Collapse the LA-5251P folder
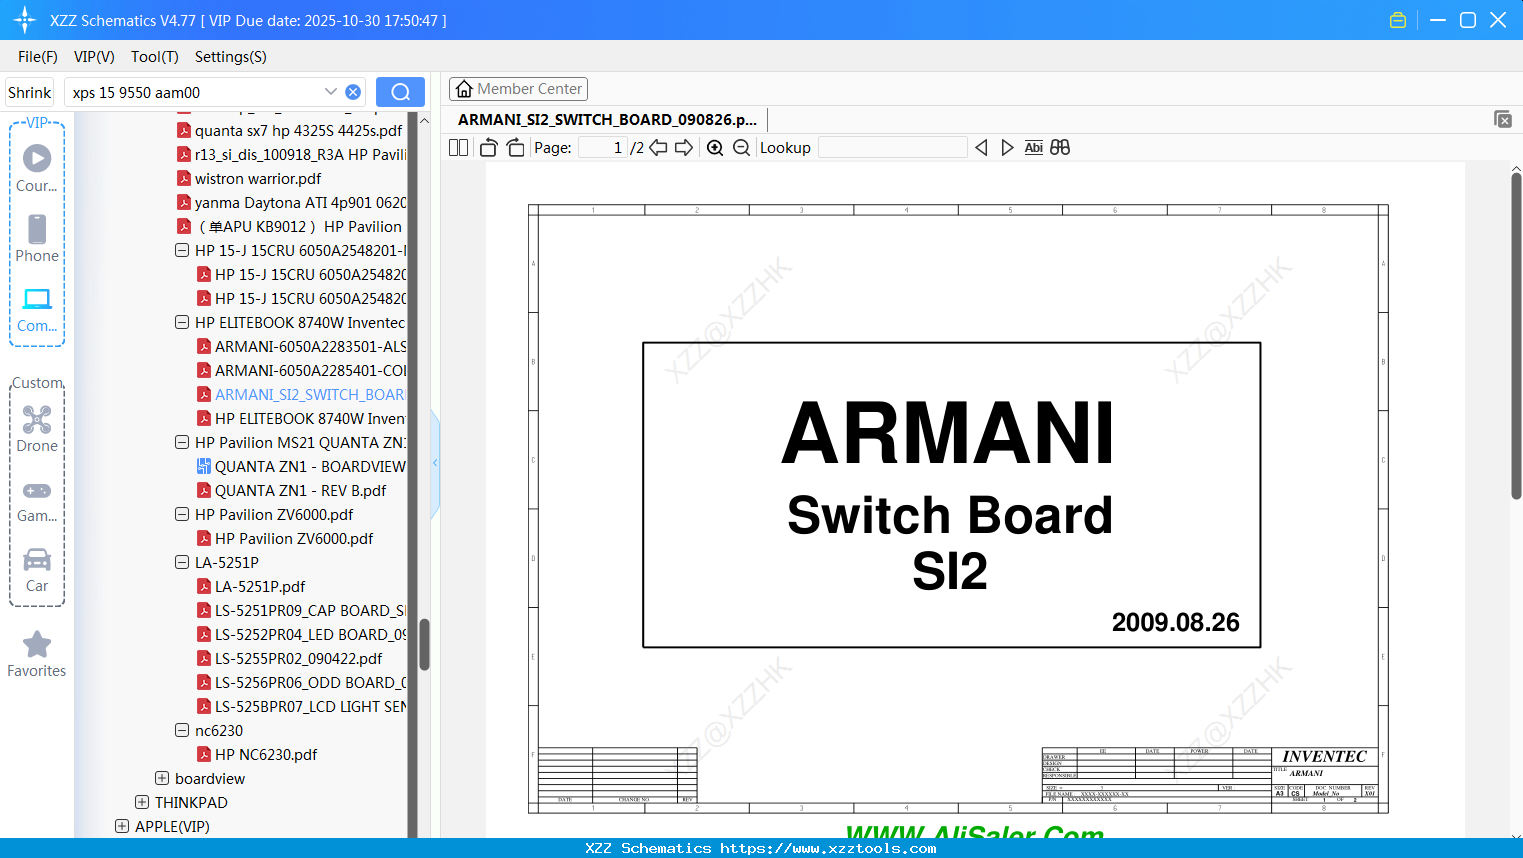 pos(182,562)
